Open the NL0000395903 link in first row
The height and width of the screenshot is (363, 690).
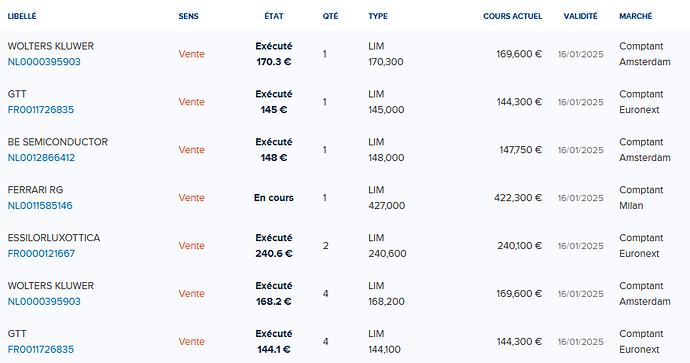[x=44, y=62]
